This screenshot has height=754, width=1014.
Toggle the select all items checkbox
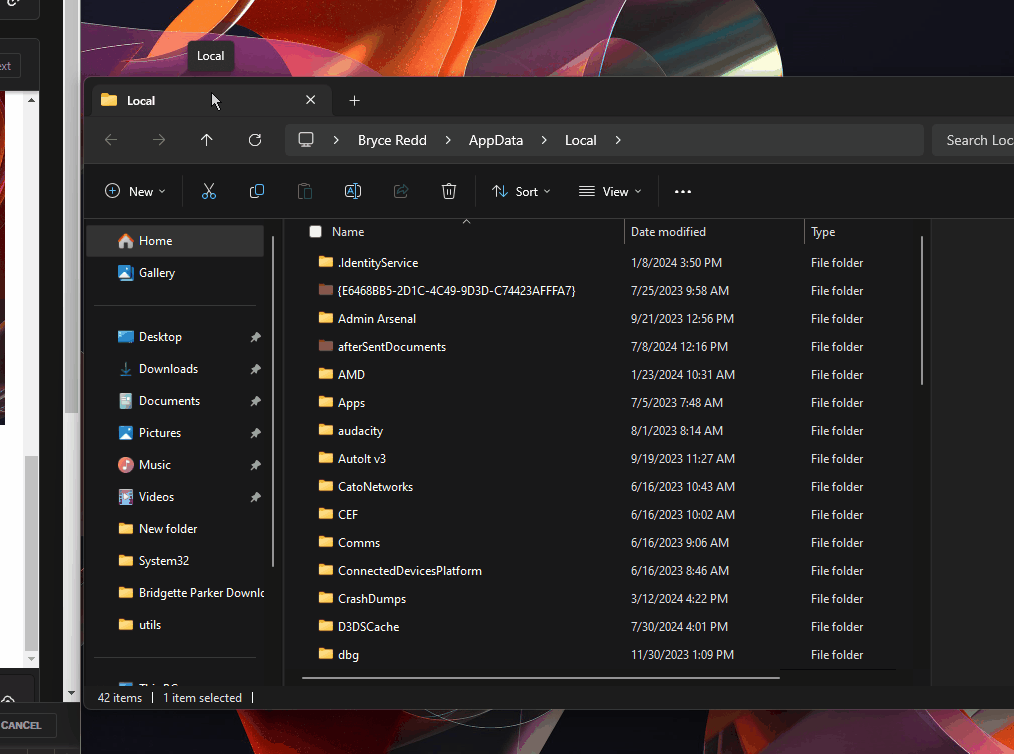tap(316, 232)
